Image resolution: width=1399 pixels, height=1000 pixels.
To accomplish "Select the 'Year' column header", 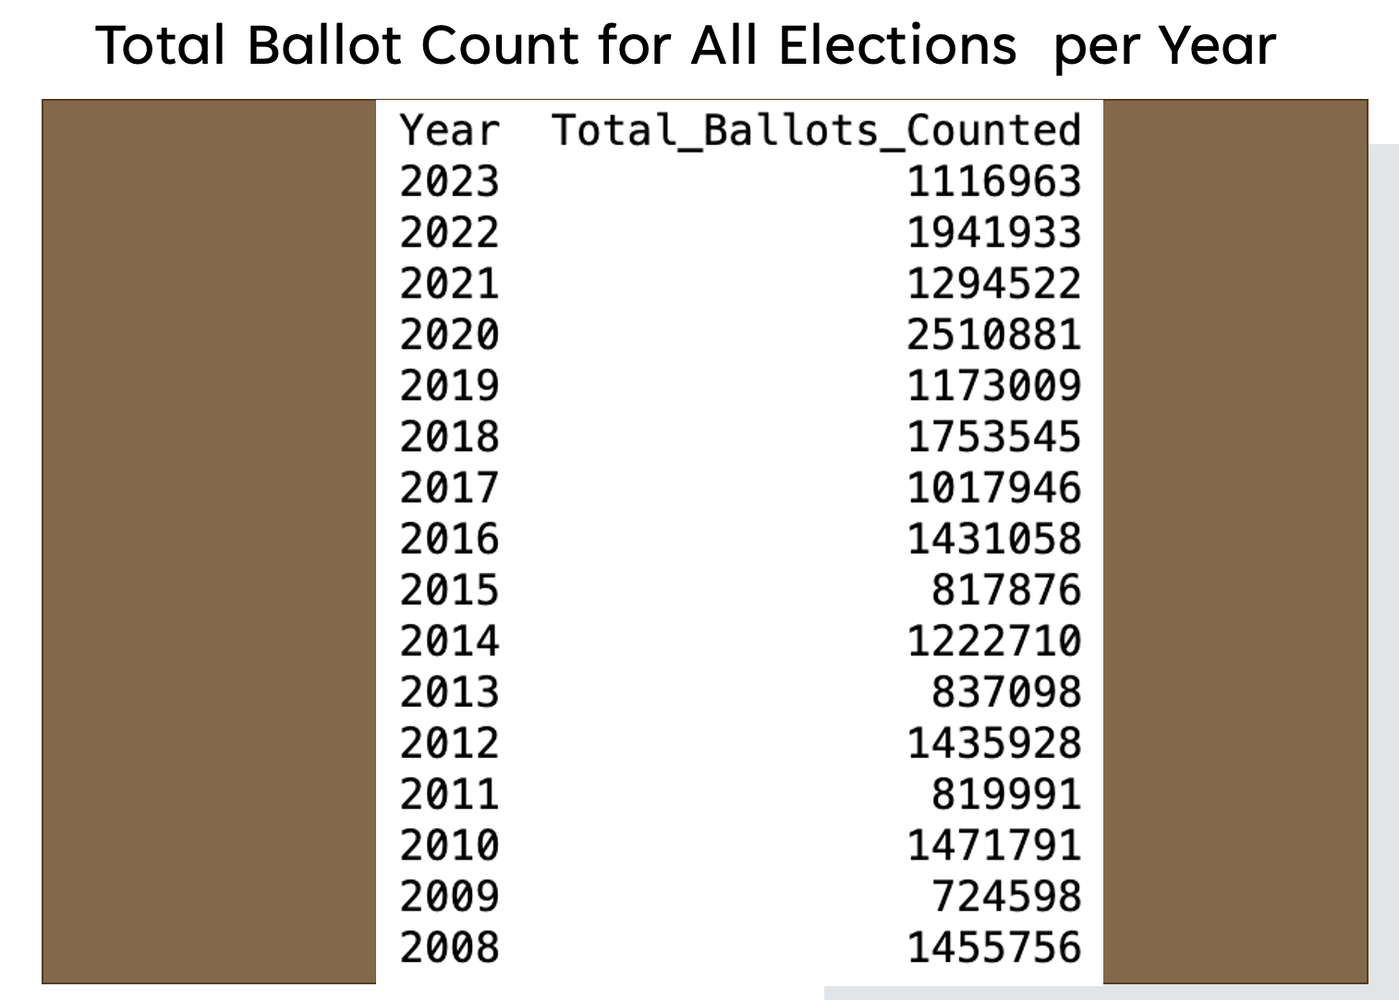I will pos(449,131).
